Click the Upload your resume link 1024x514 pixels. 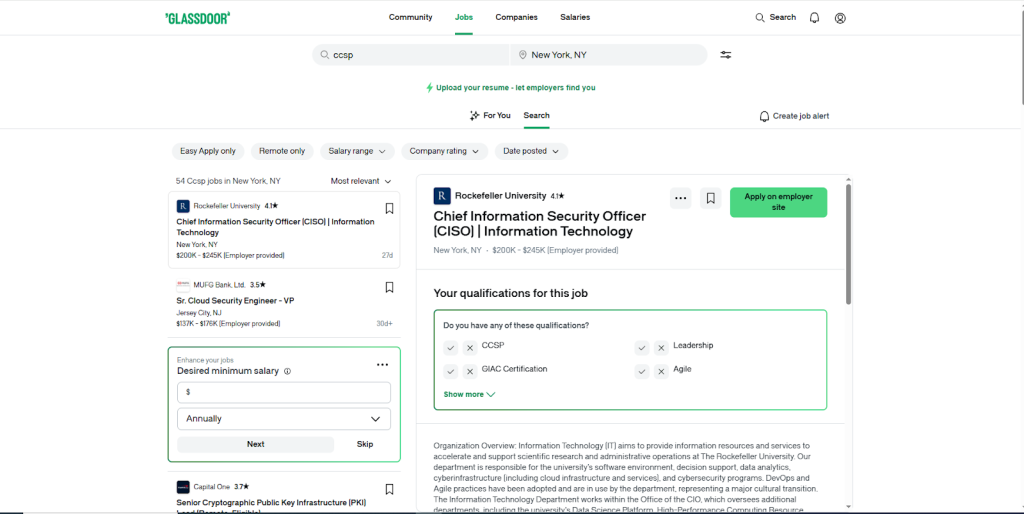click(516, 88)
